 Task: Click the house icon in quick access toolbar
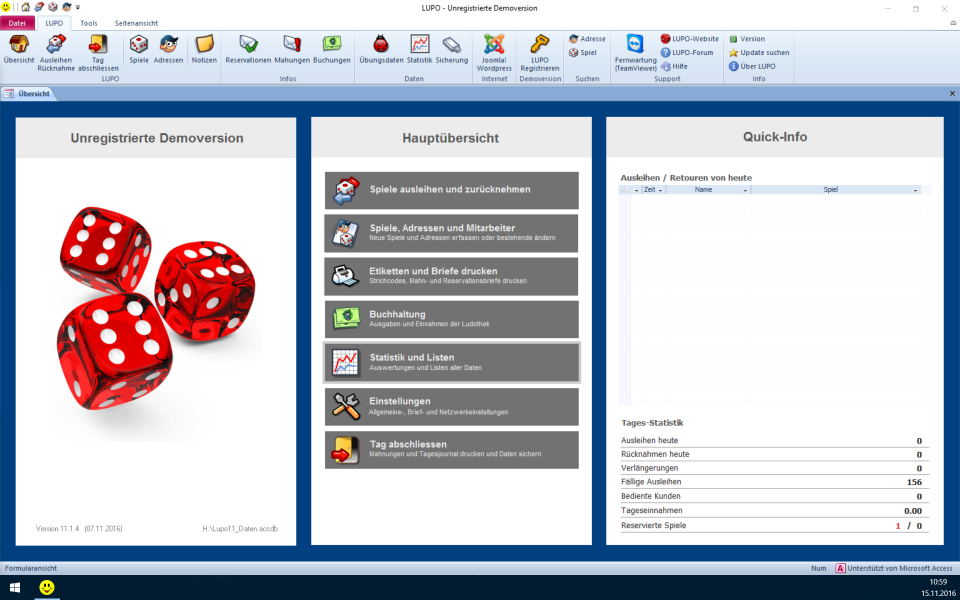coord(26,7)
